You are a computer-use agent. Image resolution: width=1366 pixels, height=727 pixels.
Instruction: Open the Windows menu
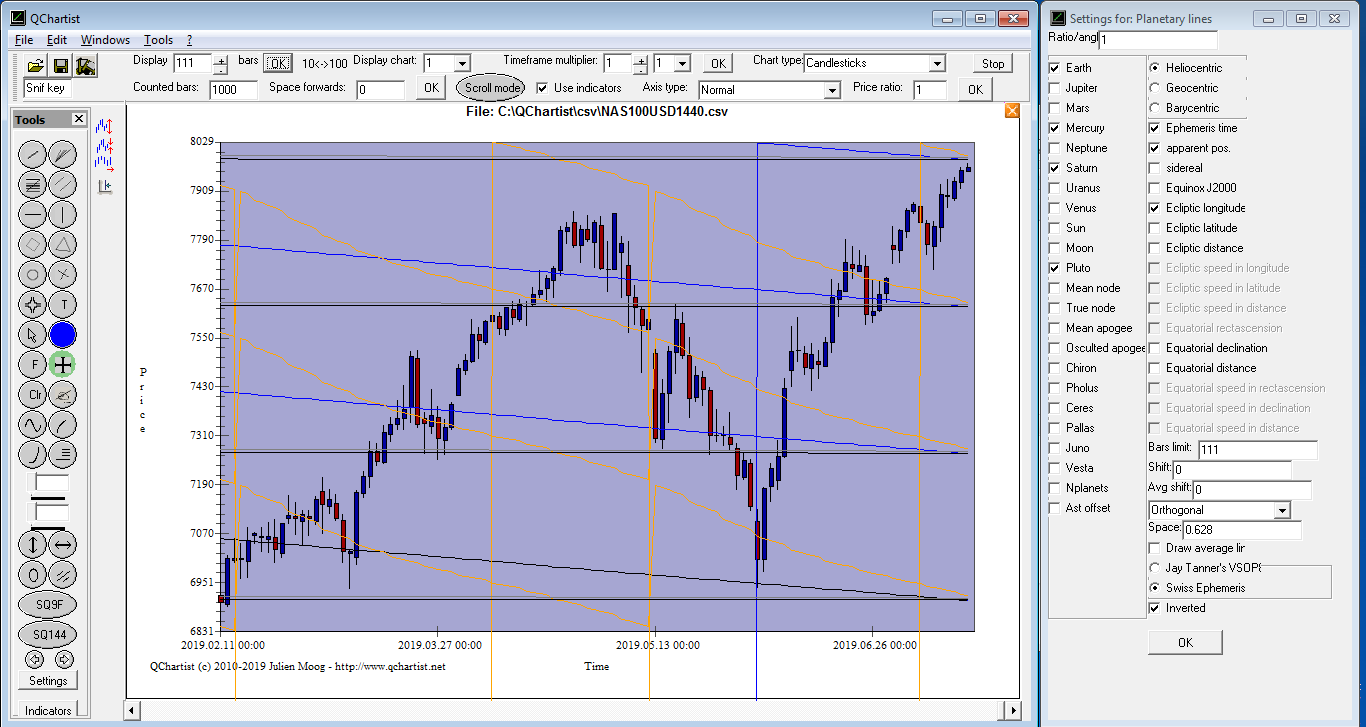(105, 40)
